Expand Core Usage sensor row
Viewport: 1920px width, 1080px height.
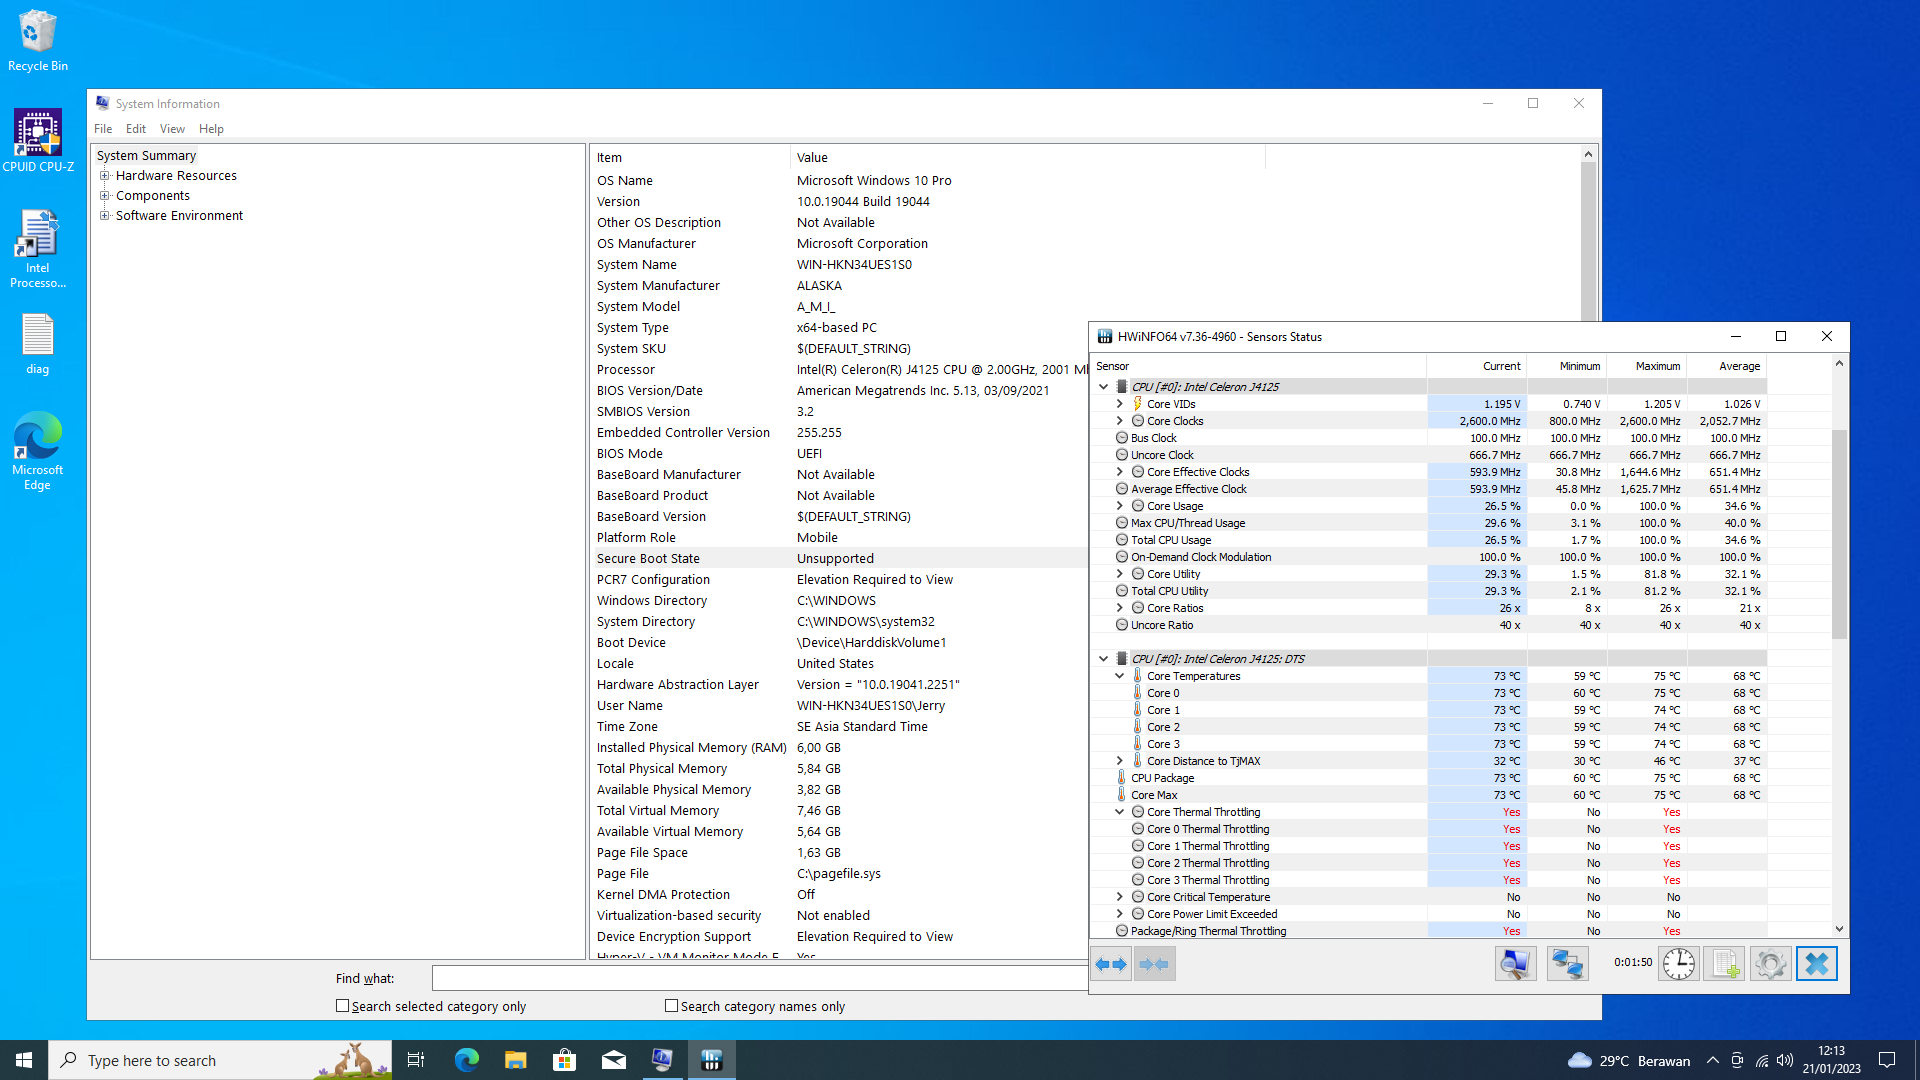[x=1120, y=506]
